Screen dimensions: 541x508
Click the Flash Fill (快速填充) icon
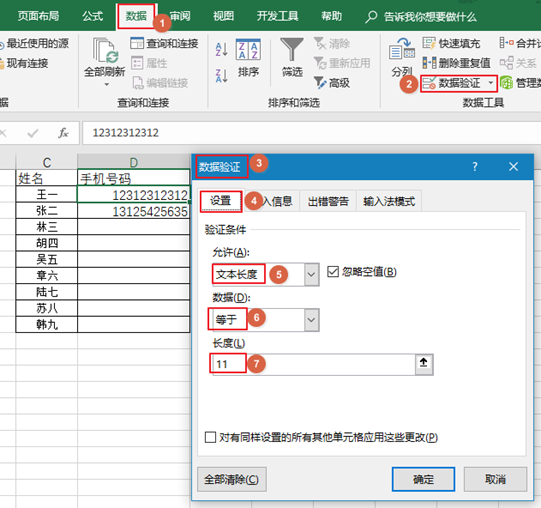[429, 43]
